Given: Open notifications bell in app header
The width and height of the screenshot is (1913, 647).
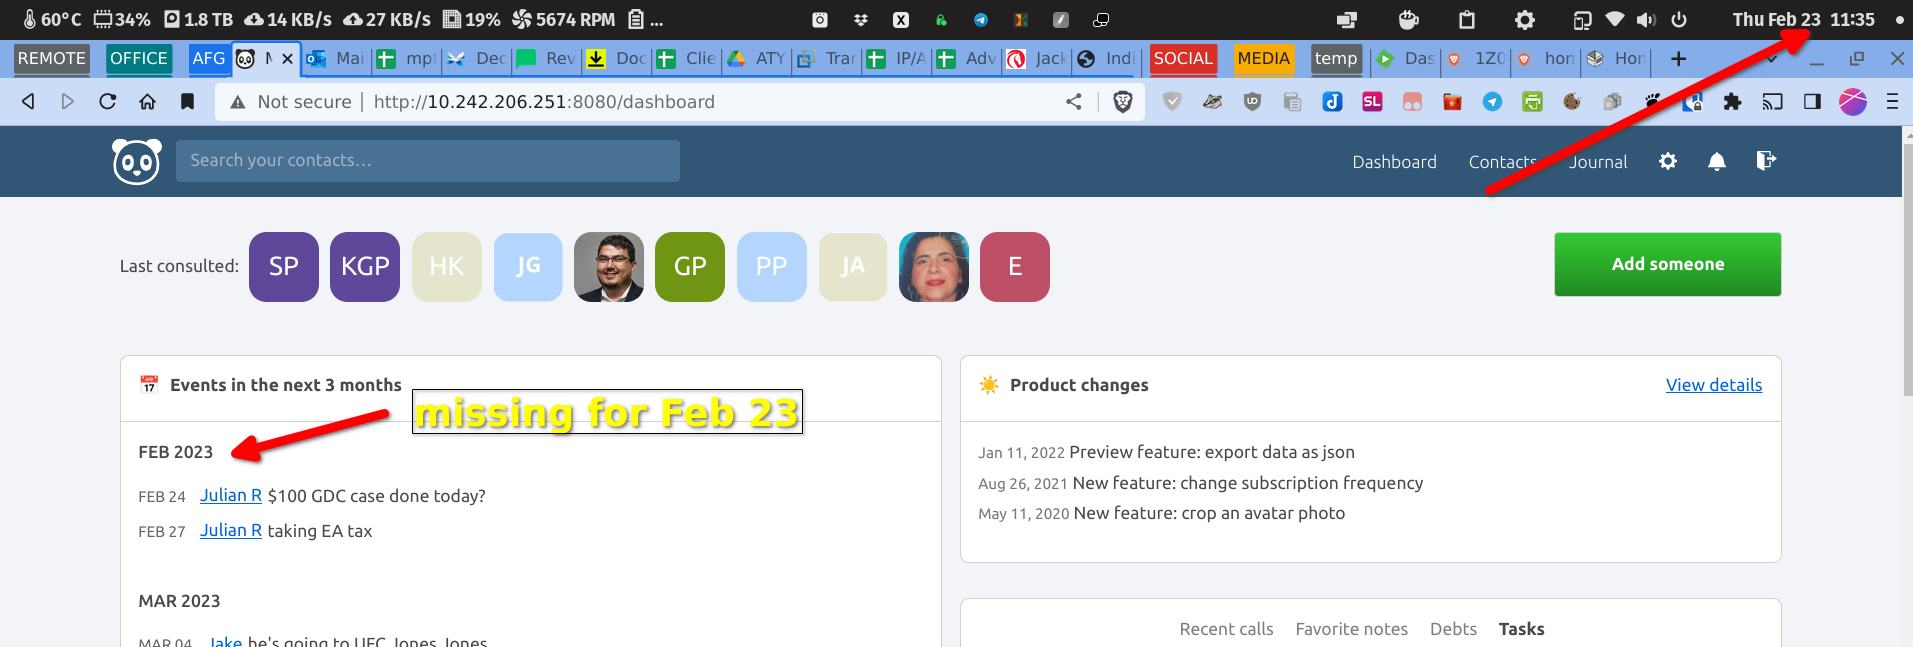Looking at the screenshot, I should 1717,161.
